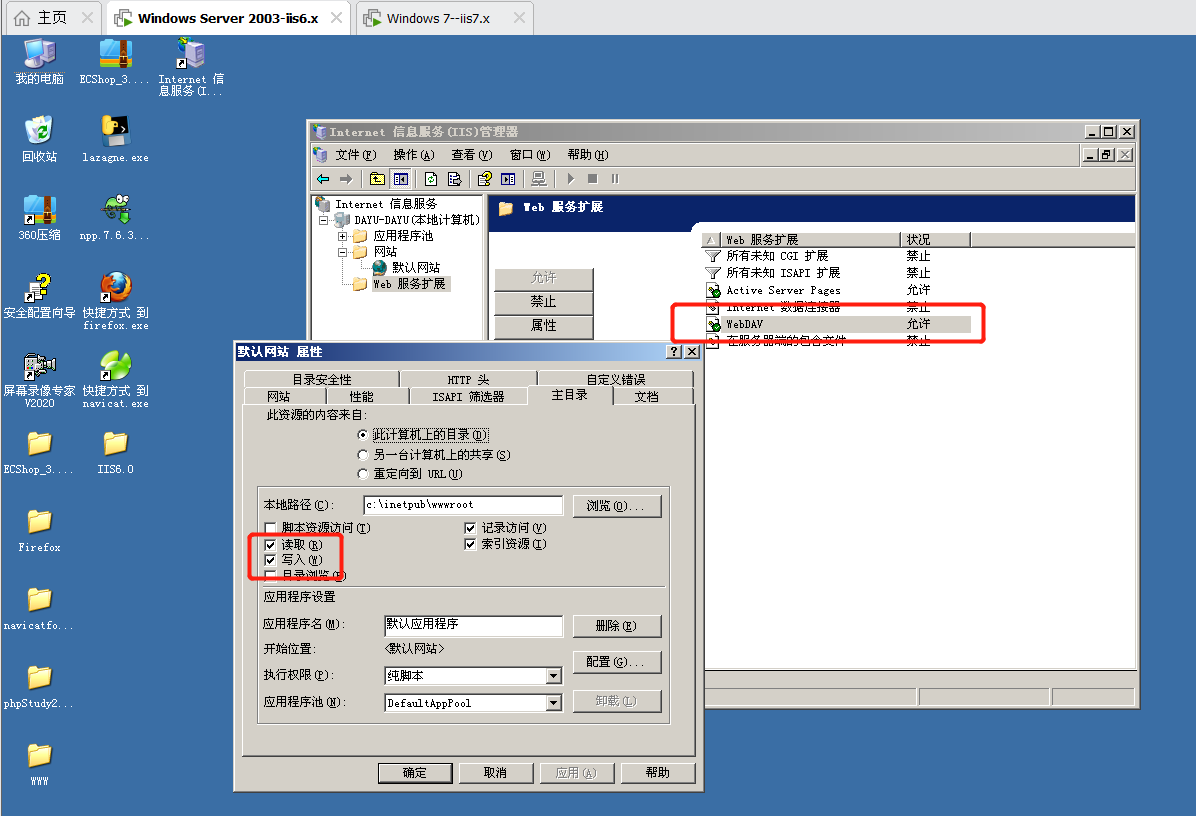Select the 屏幕录像专家 V2020 desktop icon
The image size is (1196, 816).
[x=40, y=379]
